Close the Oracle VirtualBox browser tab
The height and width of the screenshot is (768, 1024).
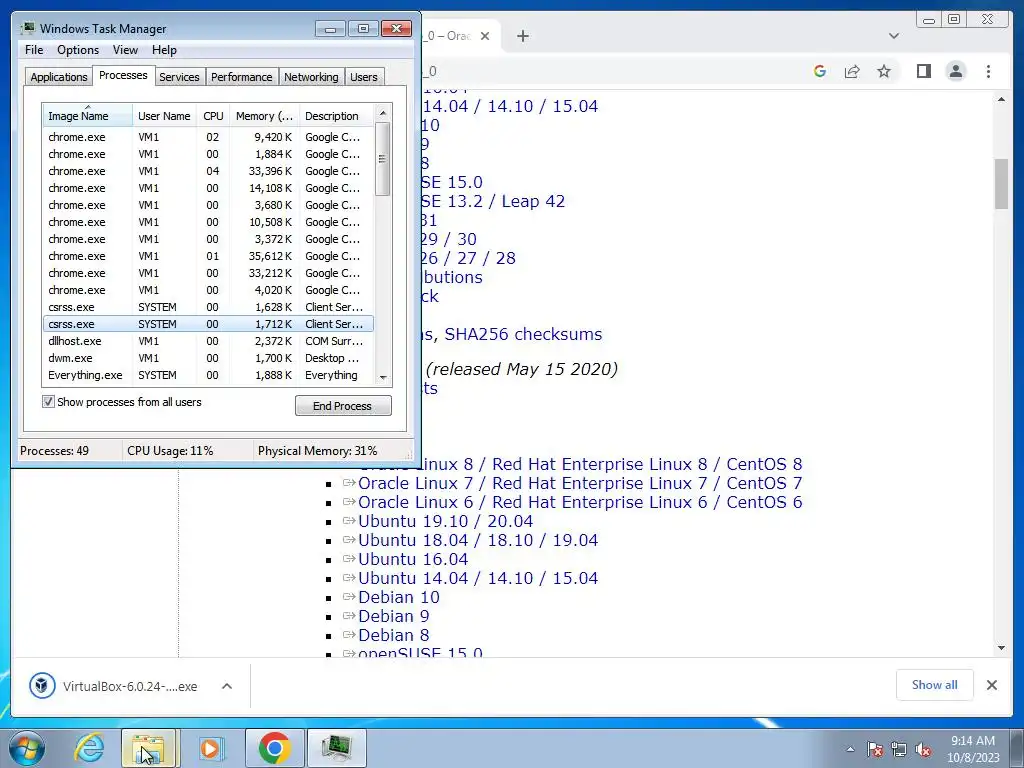pyautogui.click(x=485, y=36)
